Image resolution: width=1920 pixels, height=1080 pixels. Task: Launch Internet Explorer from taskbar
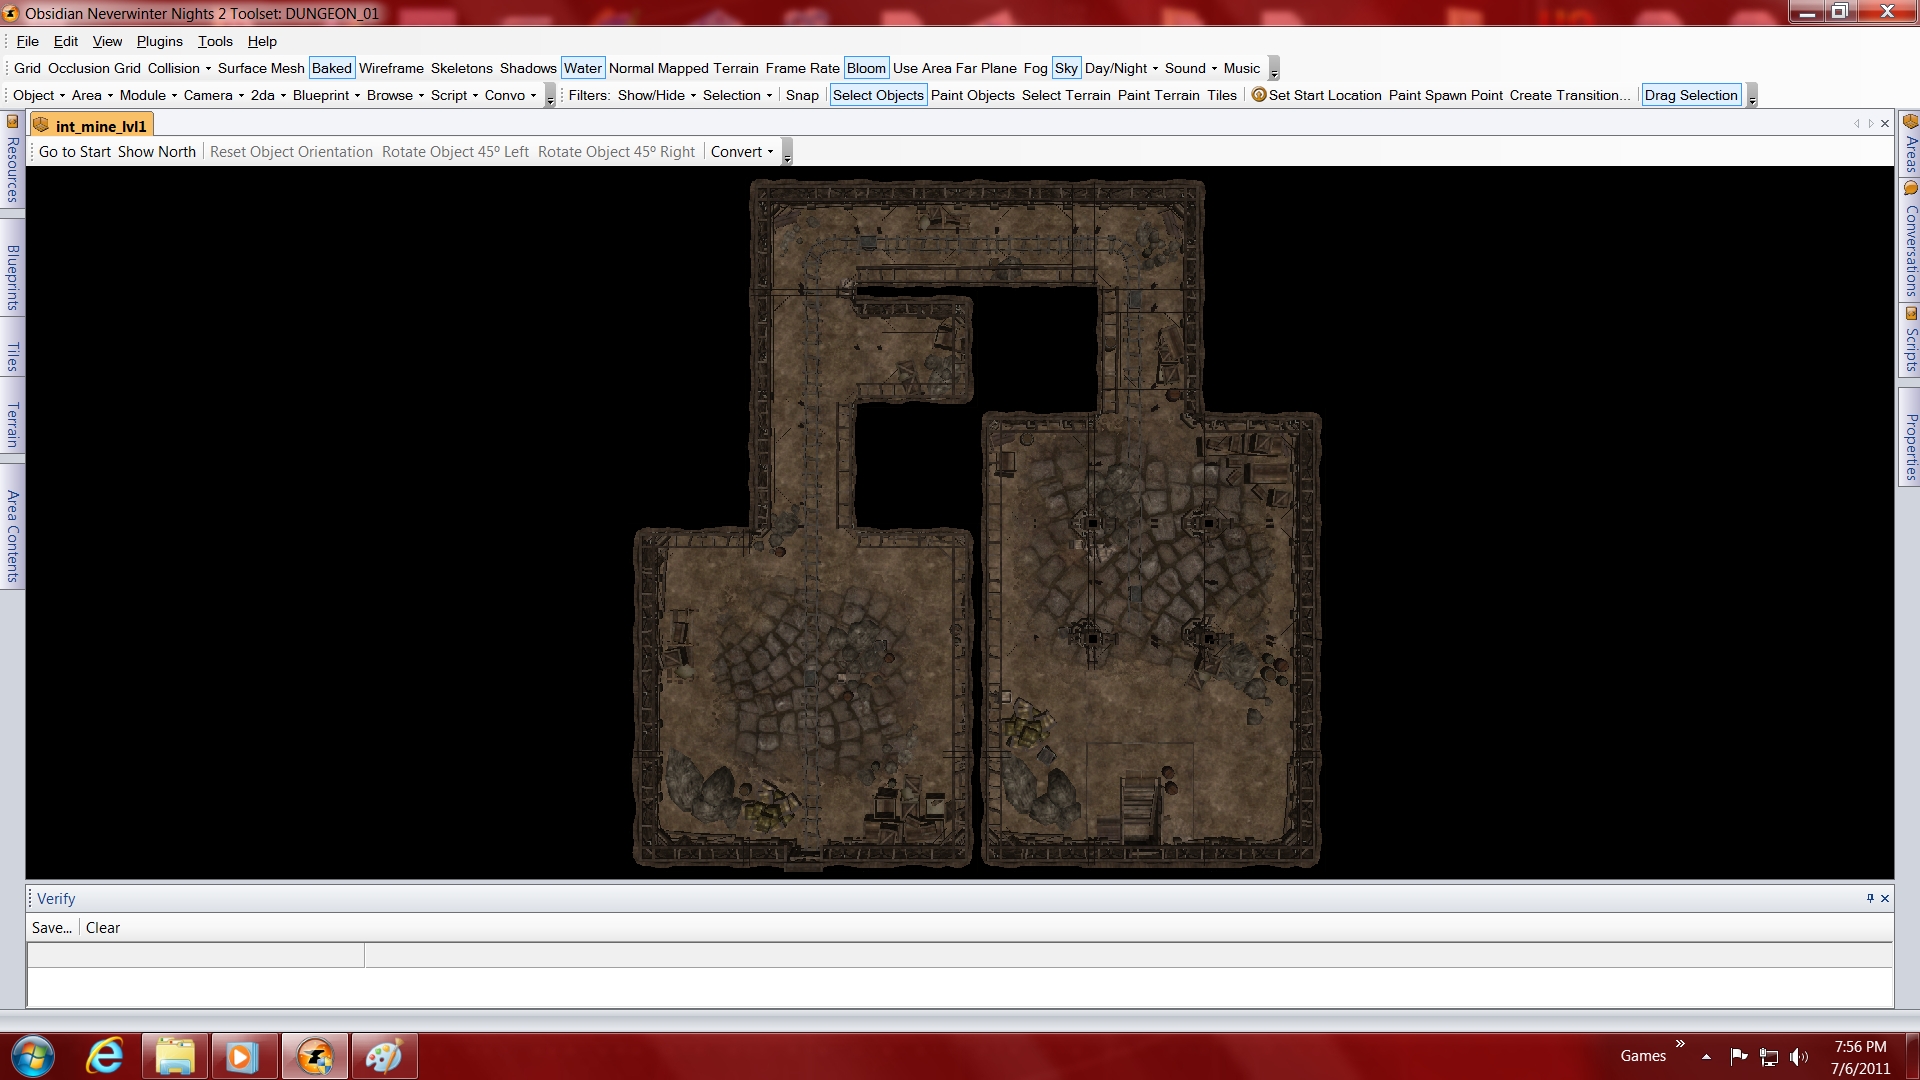click(105, 1056)
